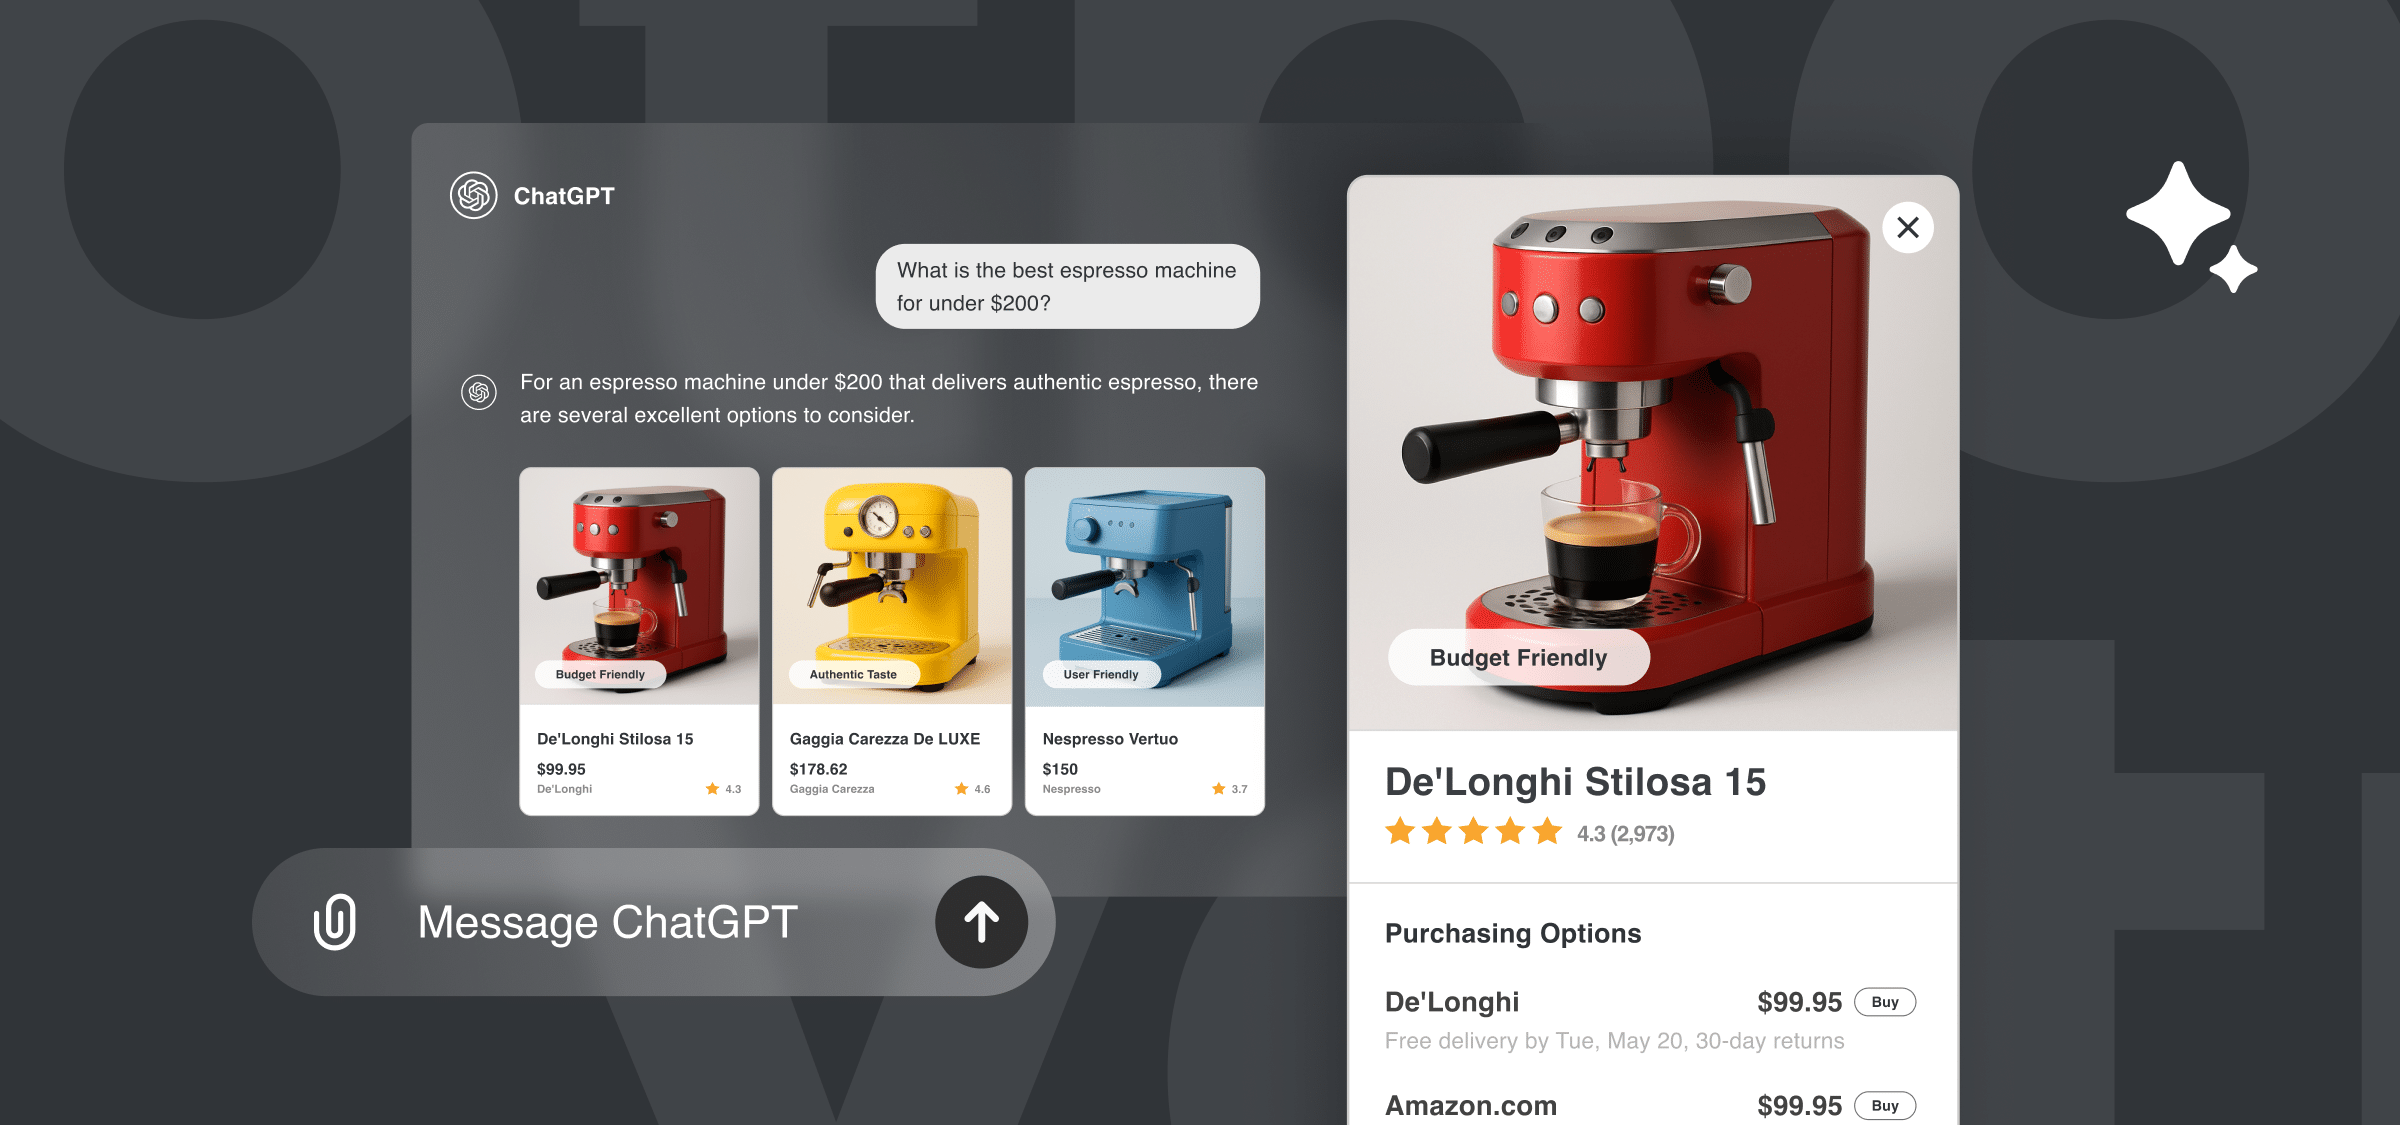The image size is (2400, 1125).
Task: Click the Budget Friendly tag on large image
Action: [1518, 658]
